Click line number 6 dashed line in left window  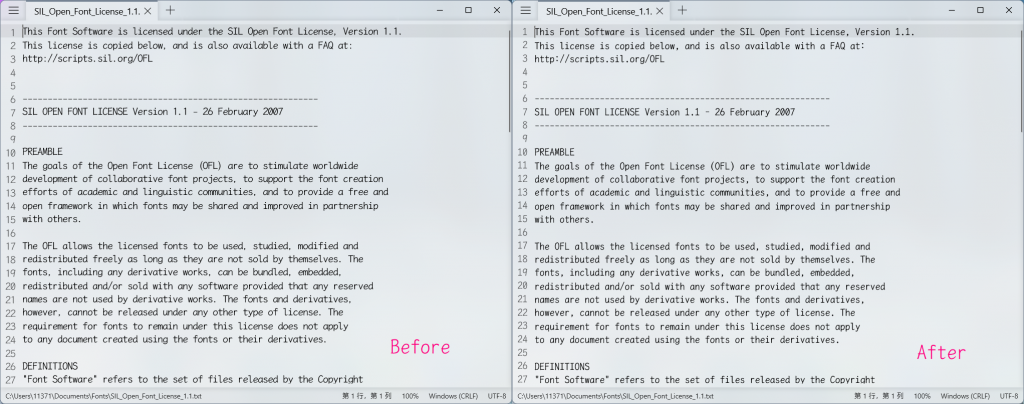tap(170, 99)
